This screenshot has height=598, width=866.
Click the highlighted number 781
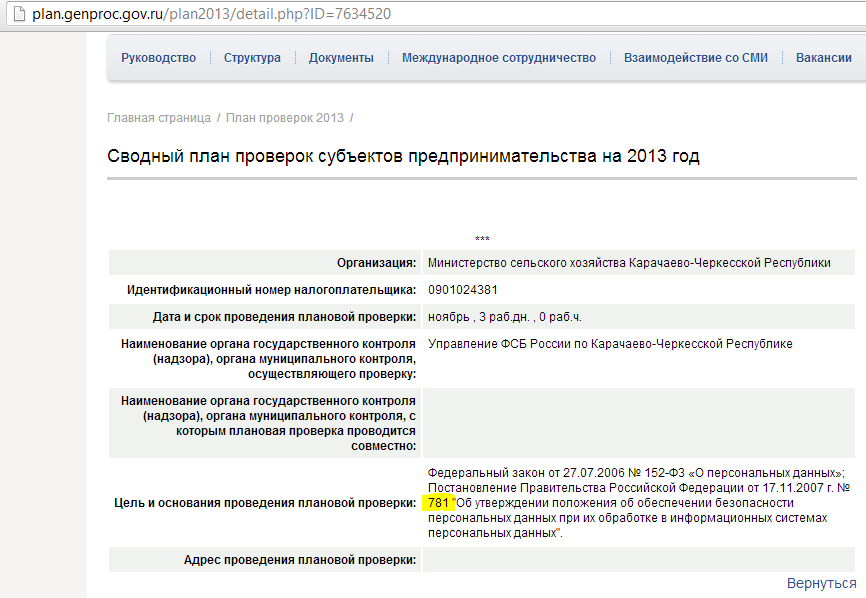click(438, 503)
